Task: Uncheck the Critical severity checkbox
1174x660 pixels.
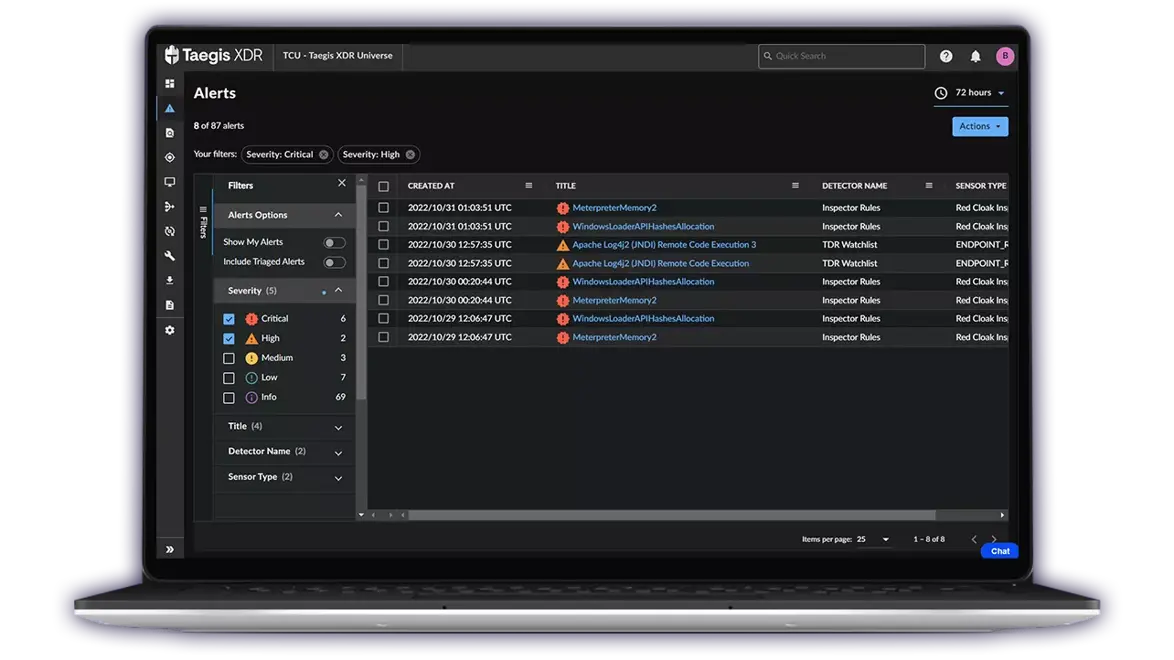Action: click(229, 319)
